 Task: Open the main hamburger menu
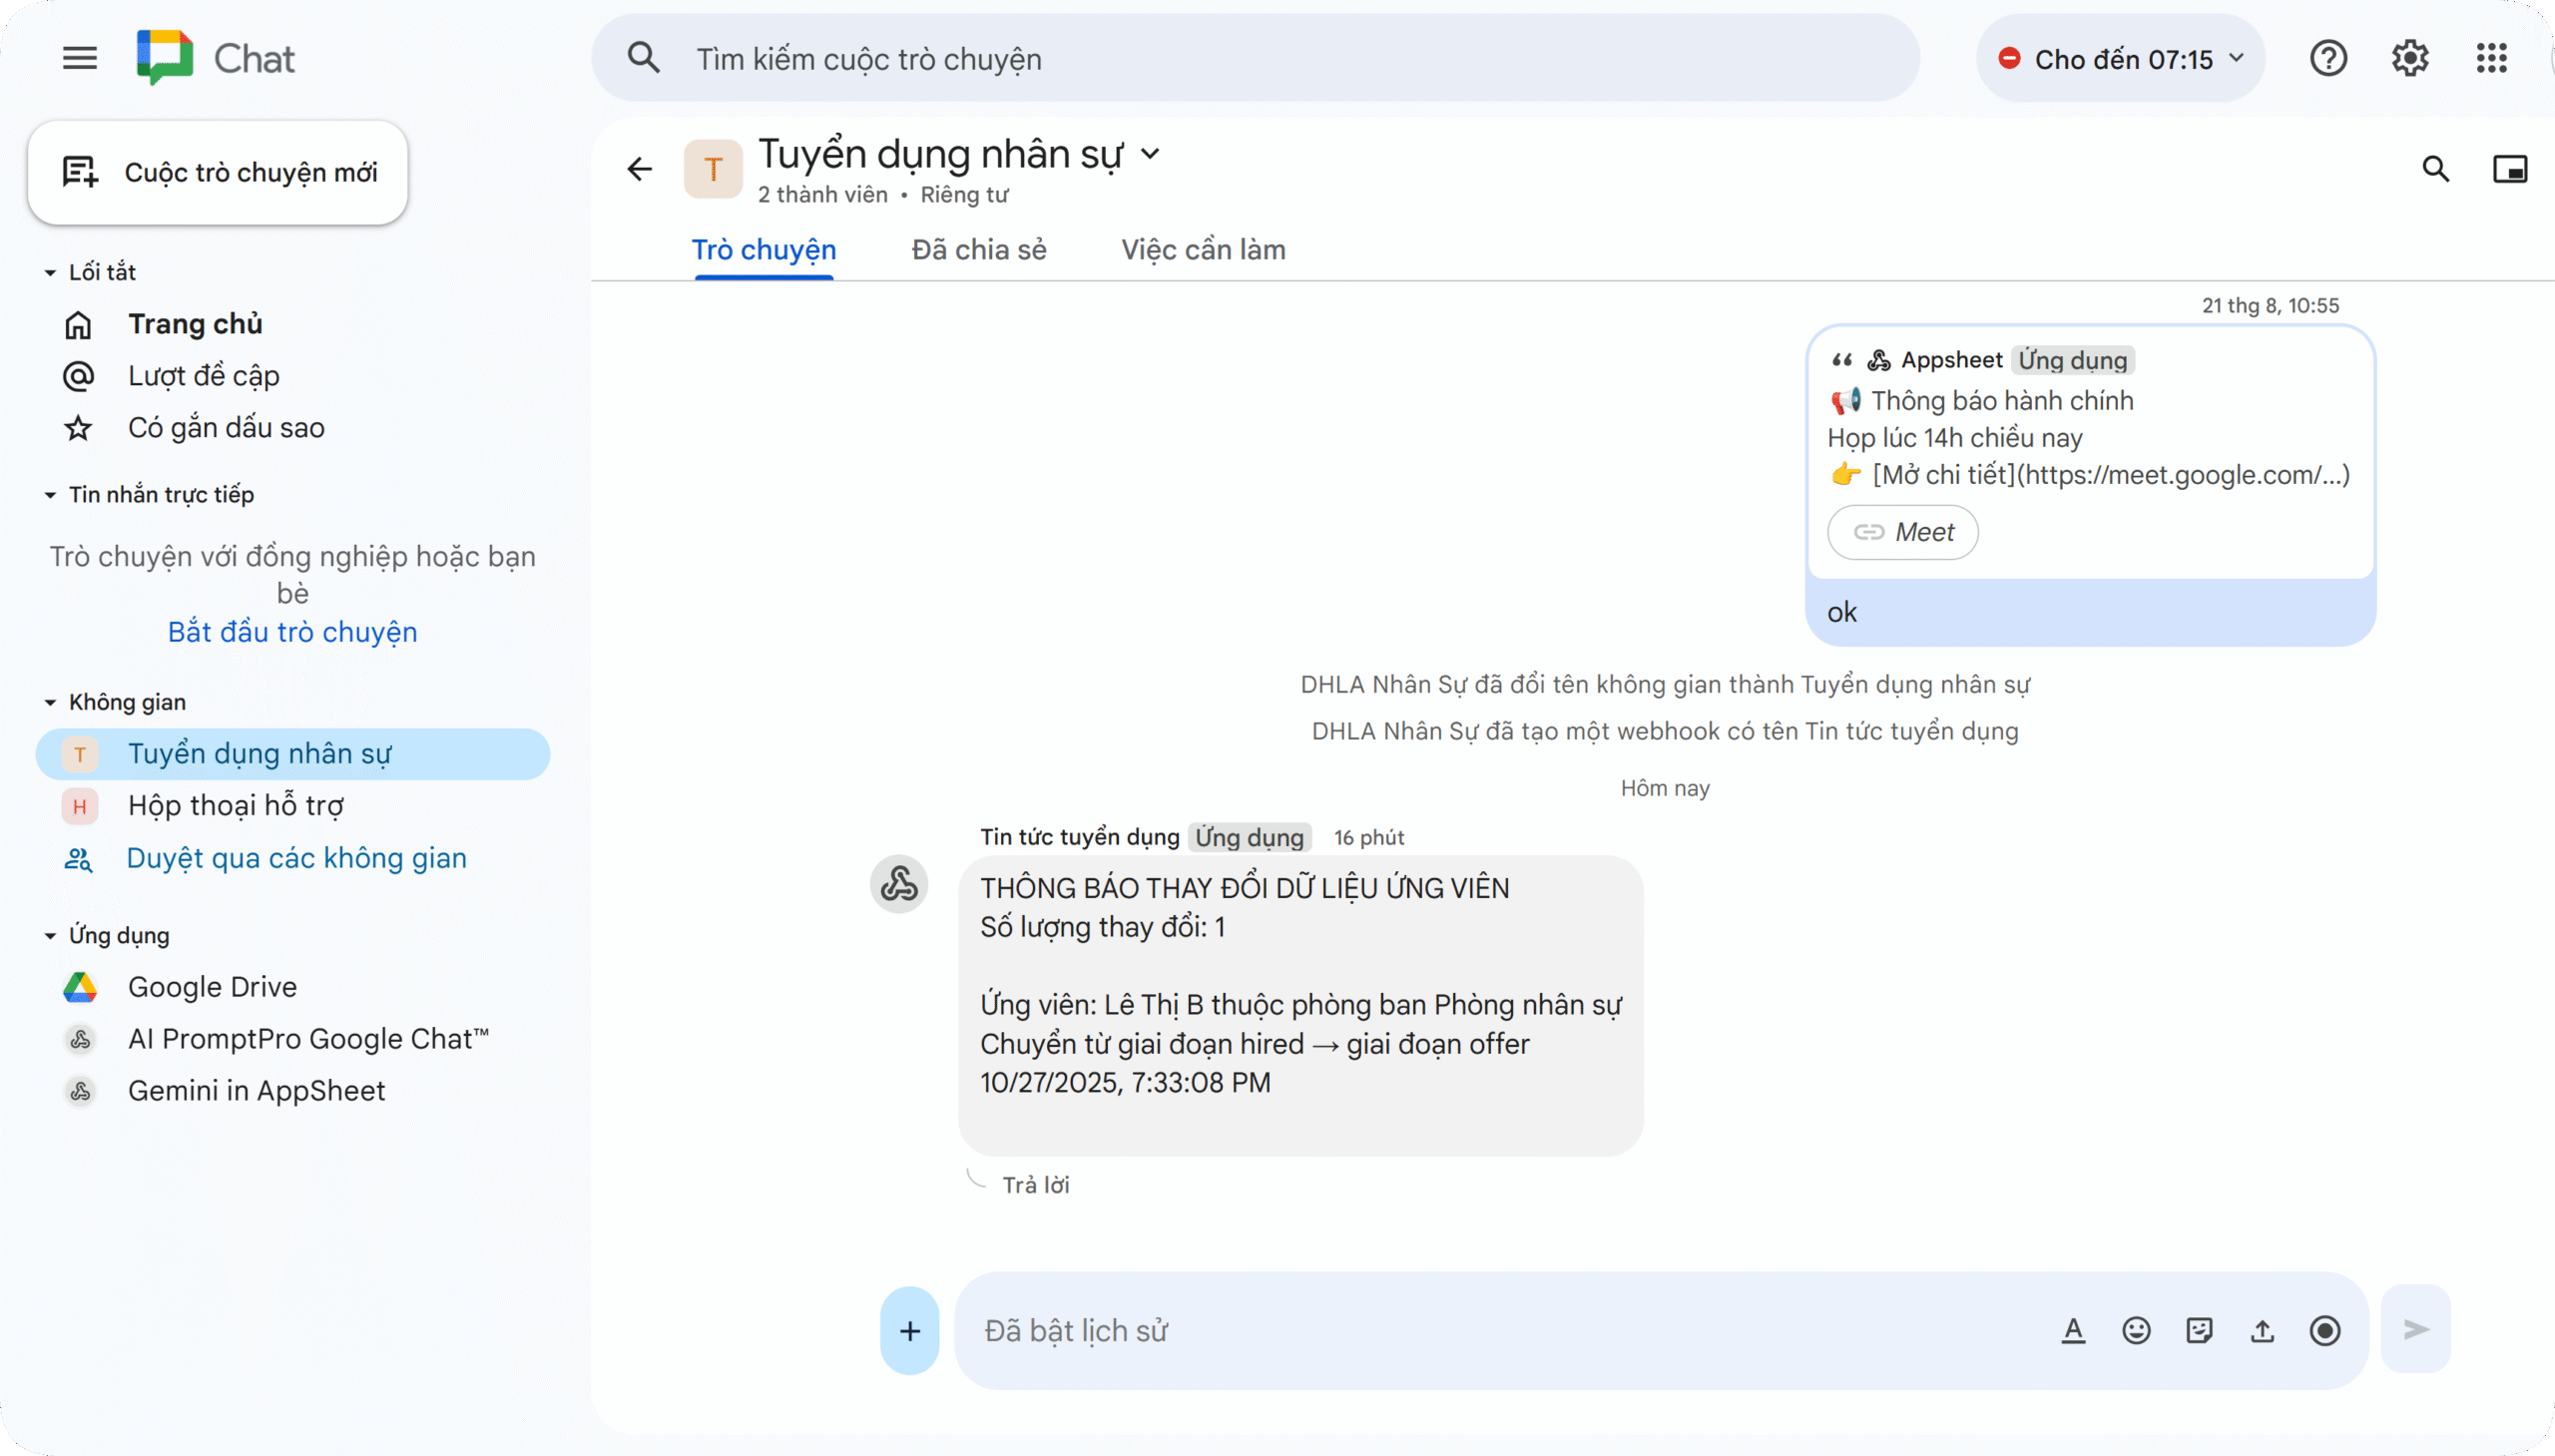click(80, 58)
